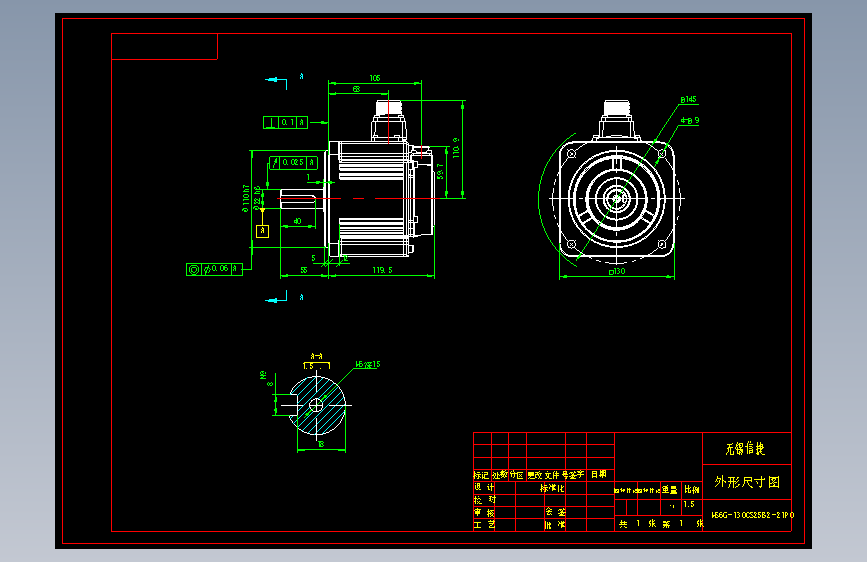The height and width of the screenshot is (562, 867).
Task: Select the 68 connector offset dimension
Action: (357, 89)
